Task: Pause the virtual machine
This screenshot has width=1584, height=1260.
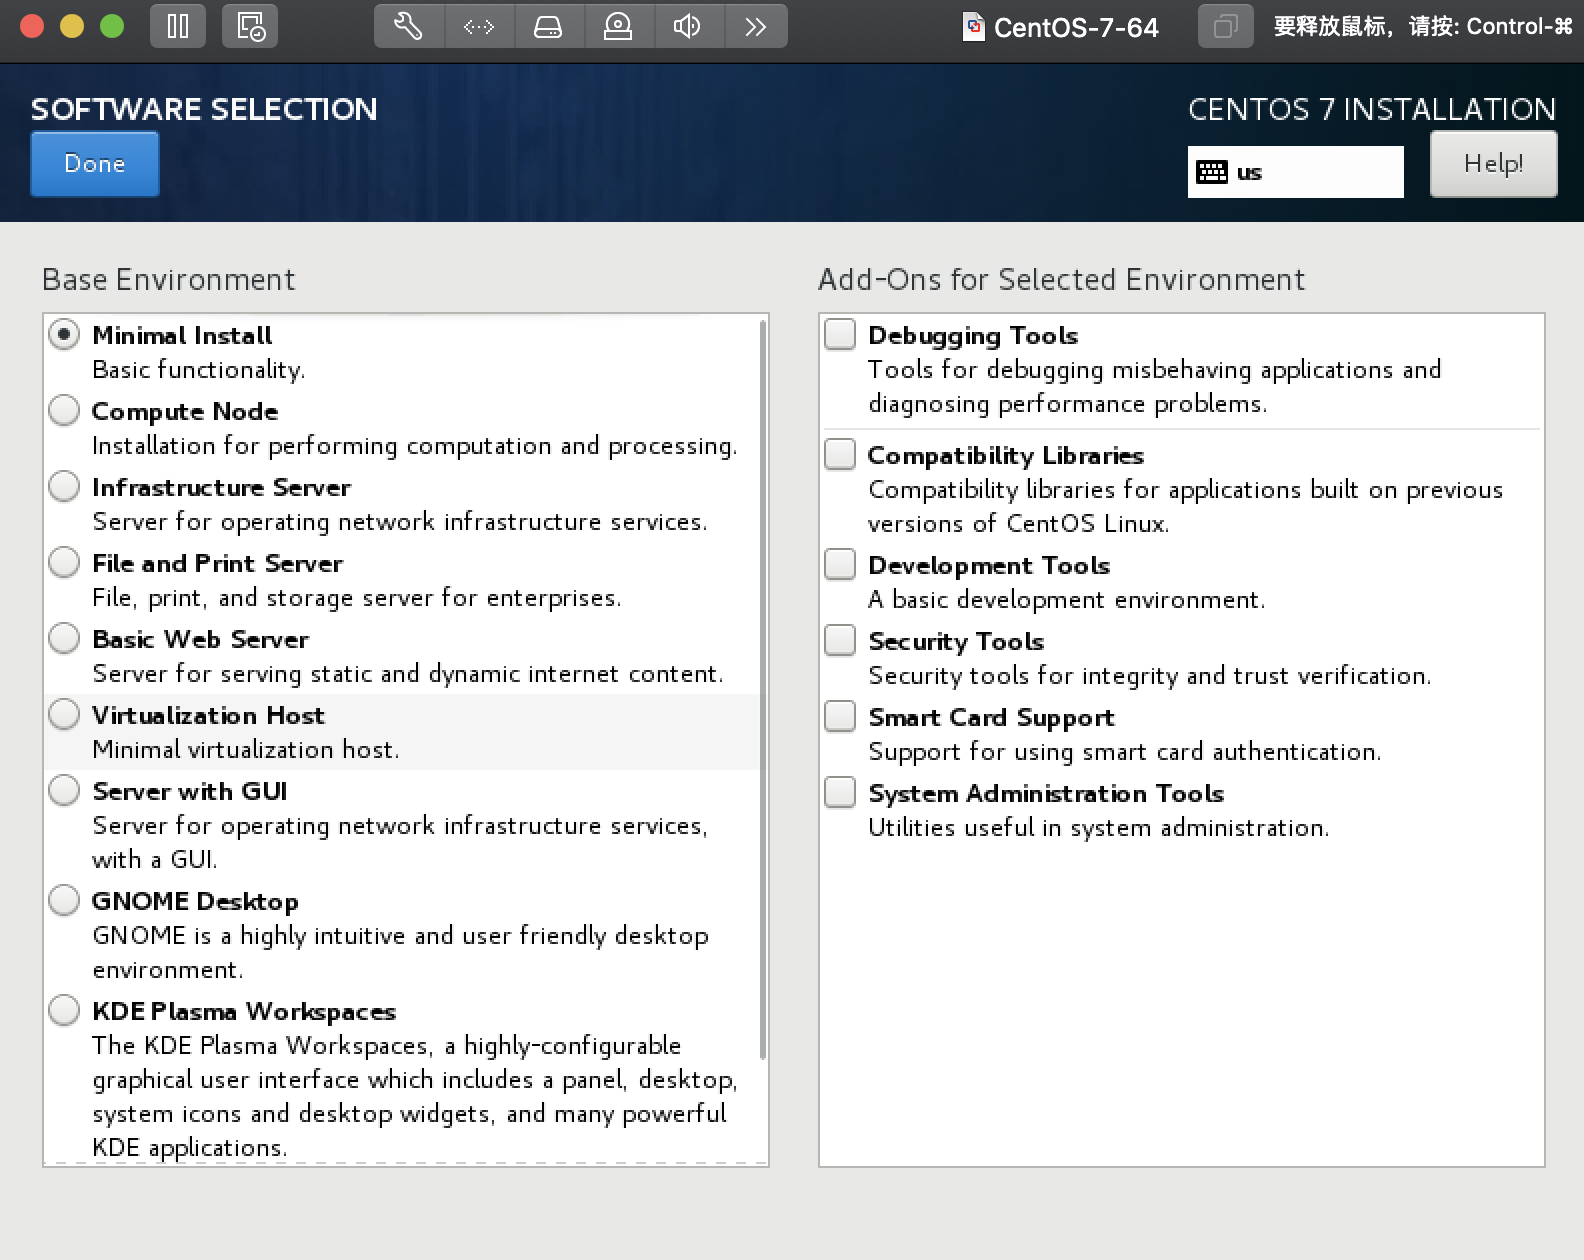Action: coord(178,26)
